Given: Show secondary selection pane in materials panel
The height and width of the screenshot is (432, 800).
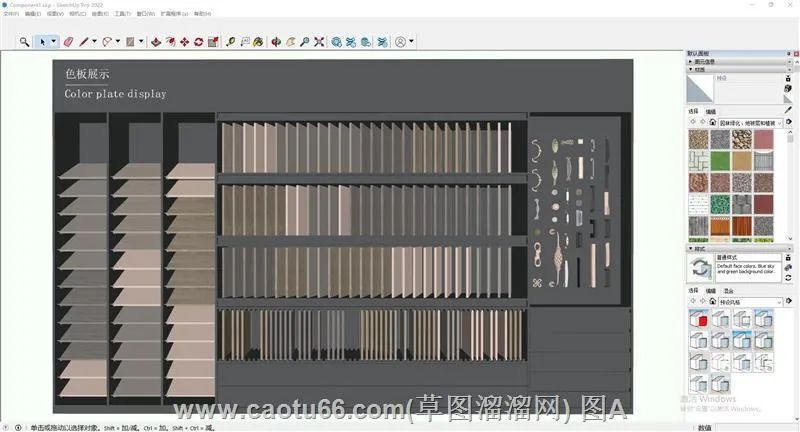Looking at the screenshot, I should pyautogui.click(x=788, y=79).
